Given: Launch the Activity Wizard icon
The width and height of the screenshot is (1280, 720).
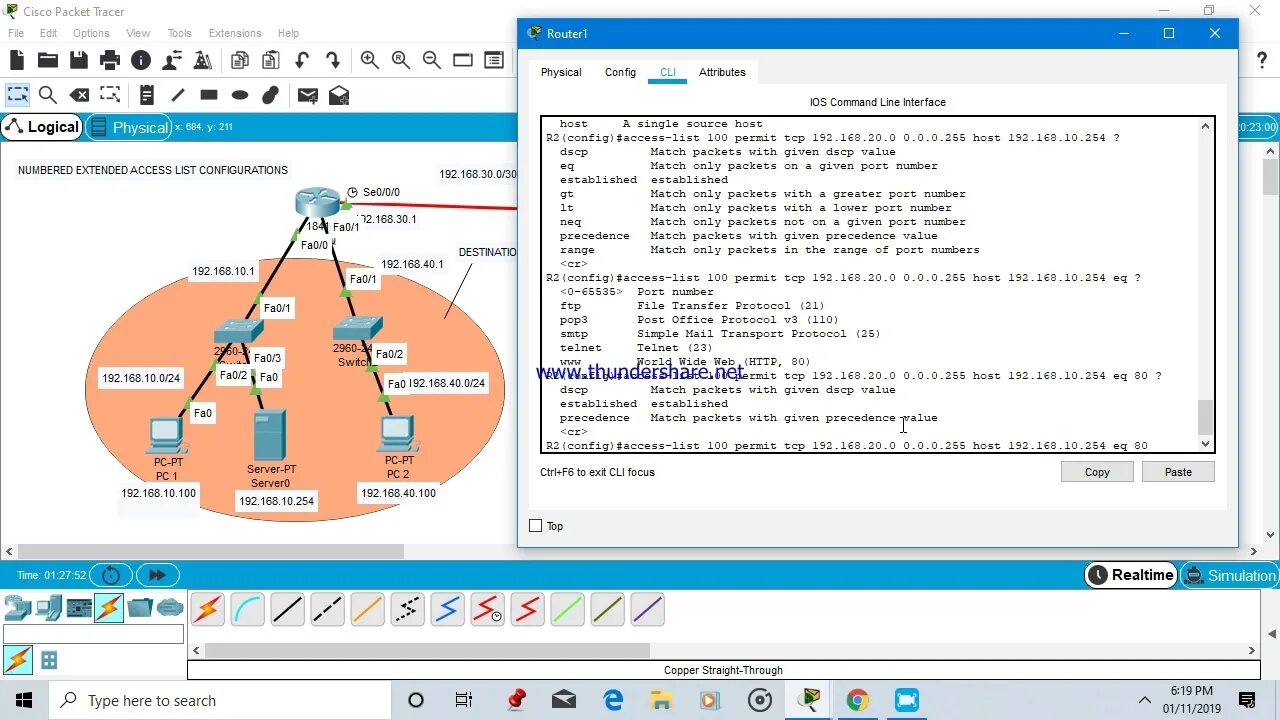Looking at the screenshot, I should click(203, 60).
